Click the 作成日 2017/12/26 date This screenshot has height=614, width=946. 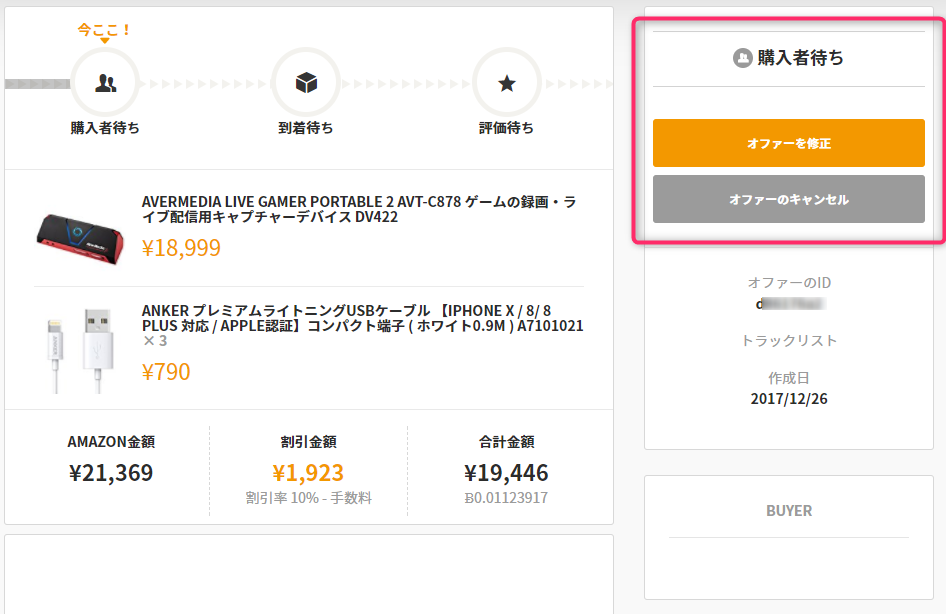[789, 399]
